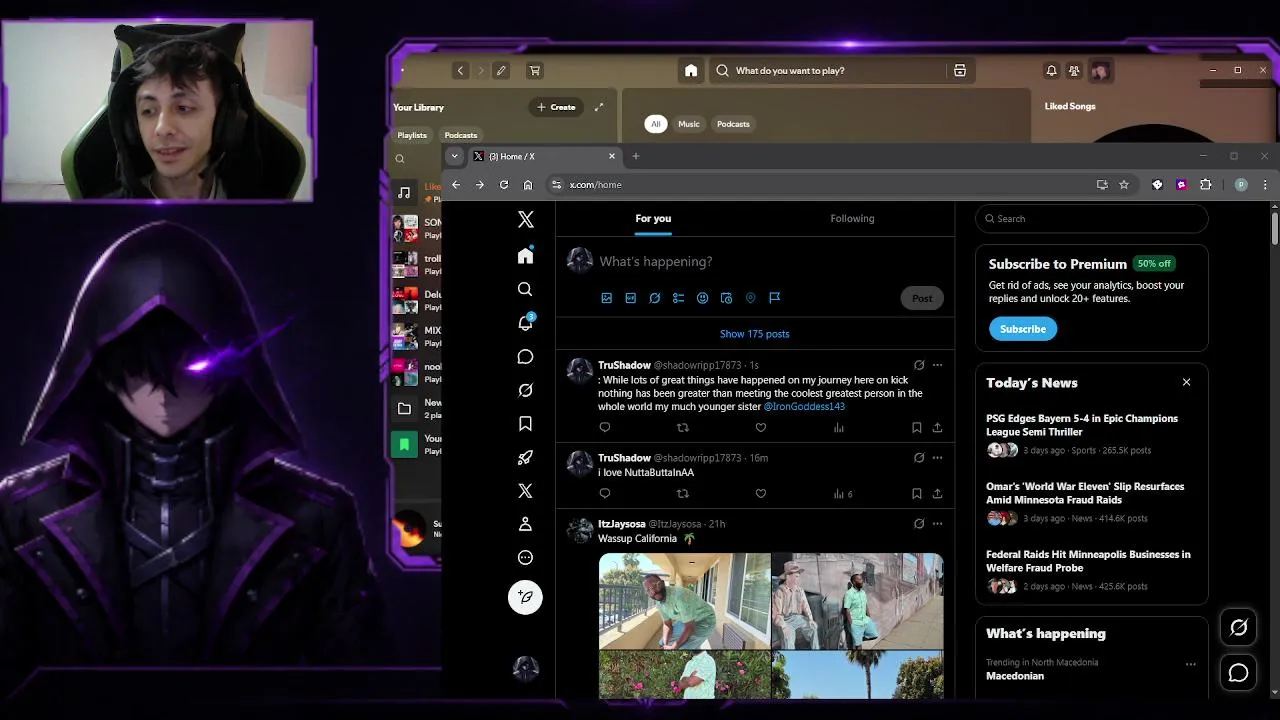This screenshot has height=720, width=1280.
Task: Like the 'i love NuttaButtaInAA' post
Action: [761, 494]
